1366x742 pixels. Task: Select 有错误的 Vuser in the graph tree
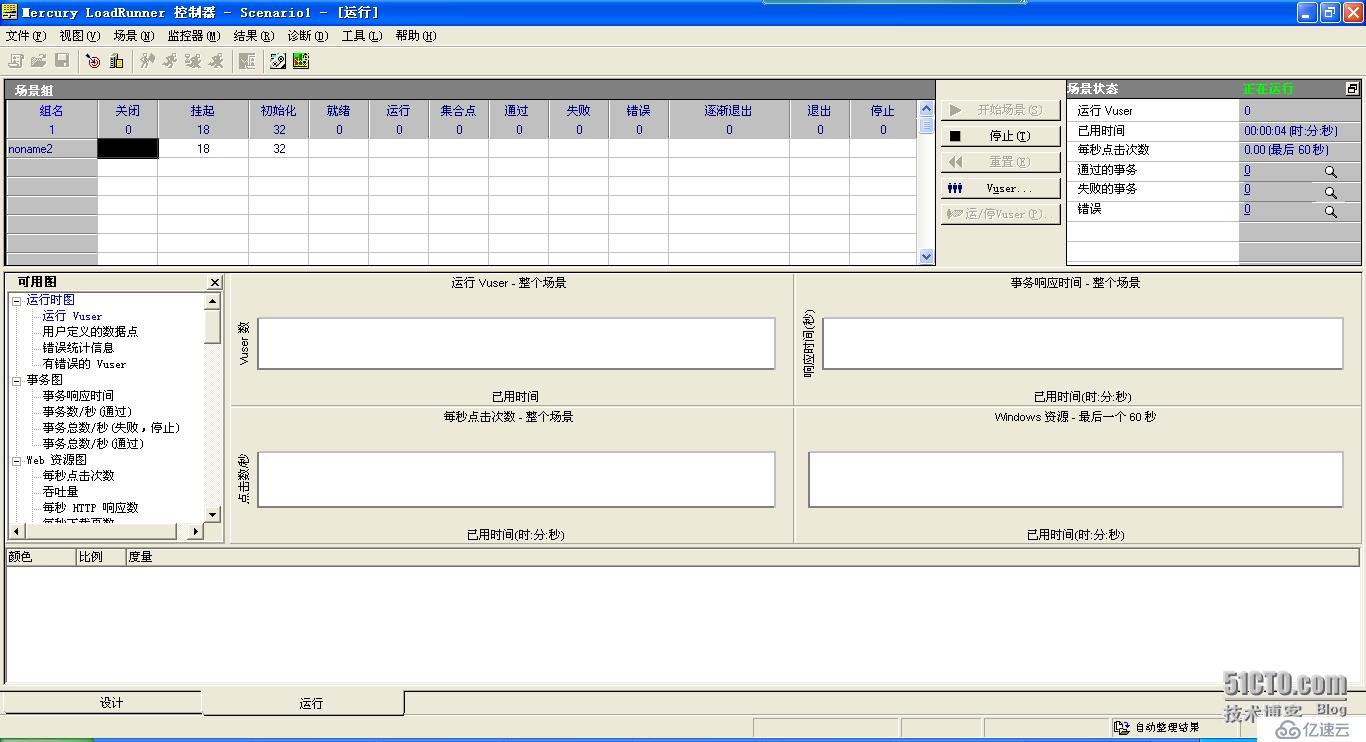click(x=84, y=364)
